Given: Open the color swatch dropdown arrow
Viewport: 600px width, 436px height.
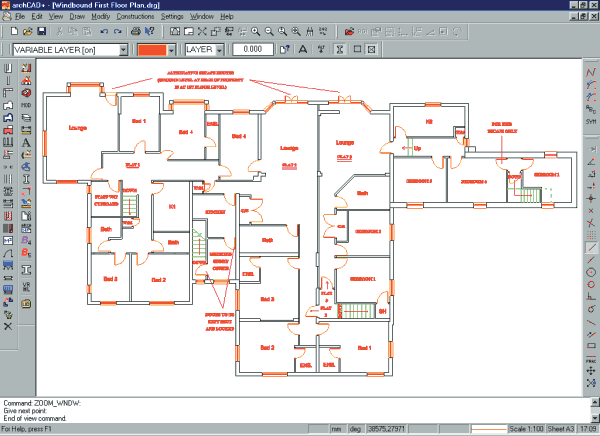Looking at the screenshot, I should (x=173, y=48).
